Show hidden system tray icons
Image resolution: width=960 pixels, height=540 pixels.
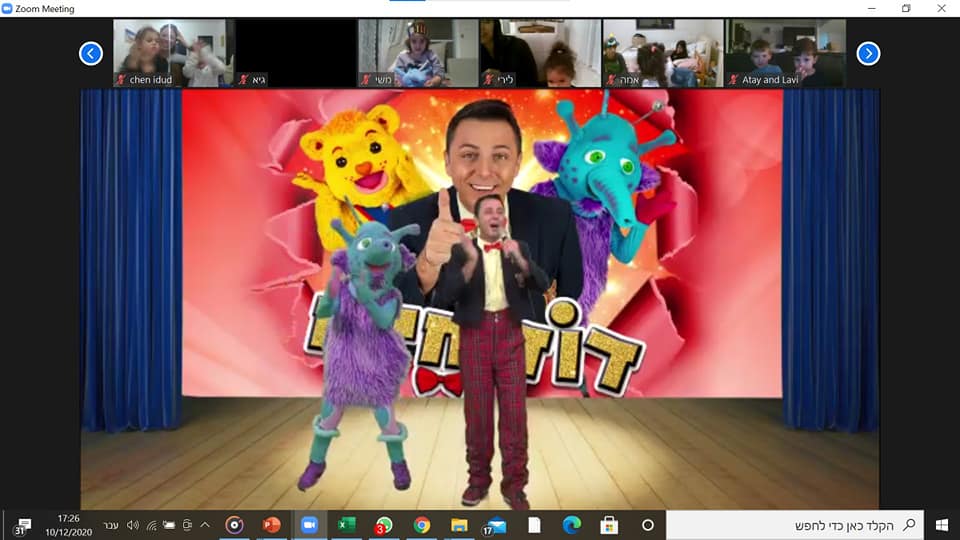pyautogui.click(x=205, y=525)
